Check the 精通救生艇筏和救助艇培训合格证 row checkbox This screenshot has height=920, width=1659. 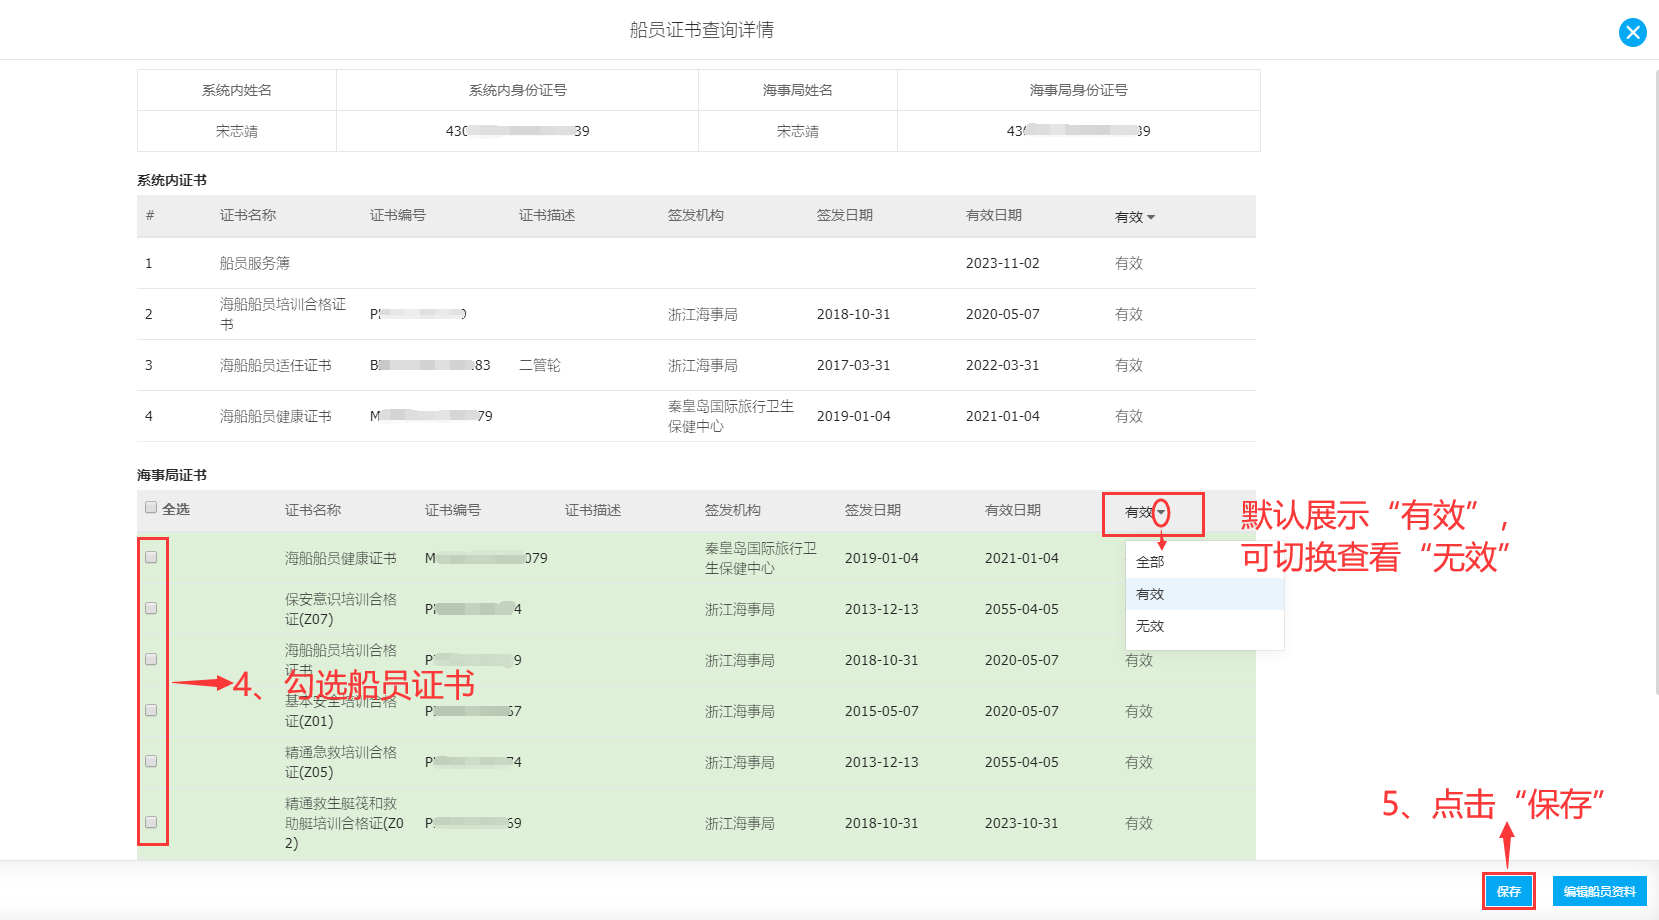coord(151,822)
